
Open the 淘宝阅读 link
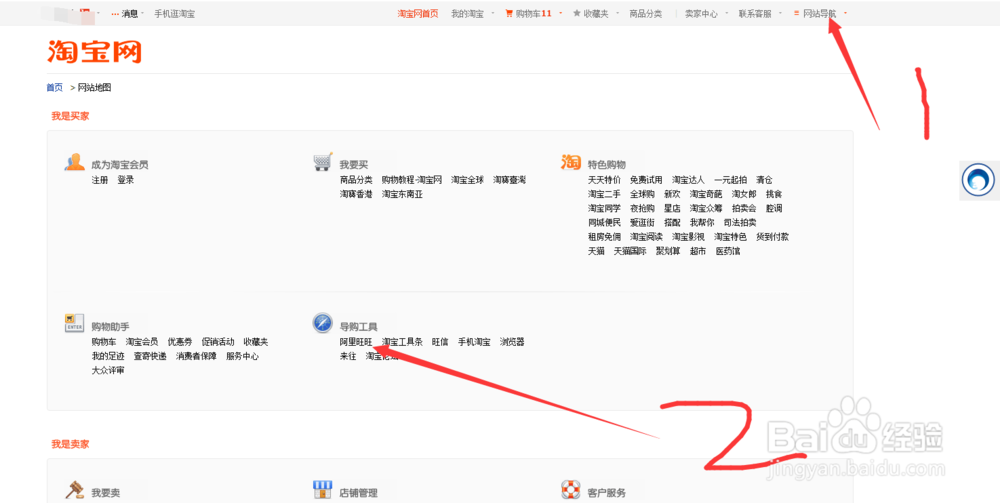coord(646,237)
